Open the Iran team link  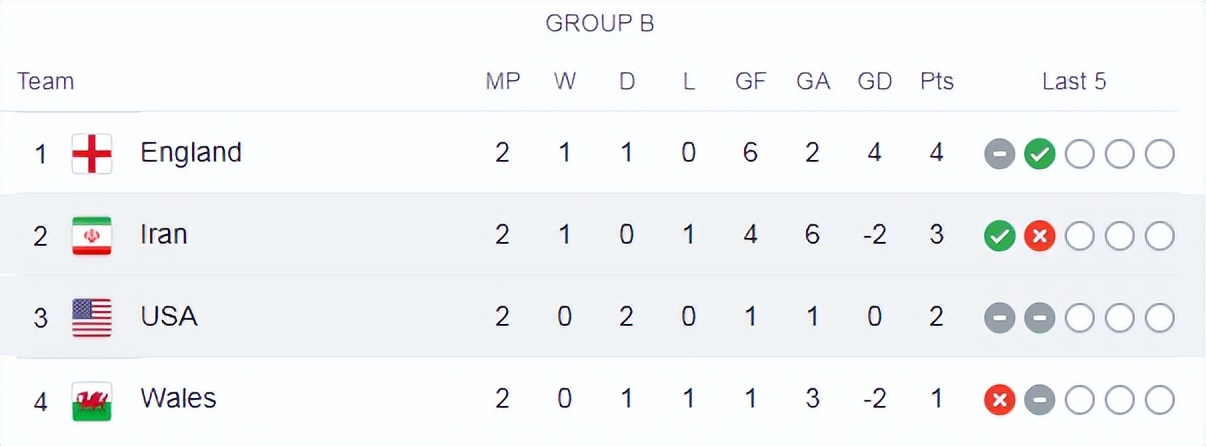click(164, 234)
